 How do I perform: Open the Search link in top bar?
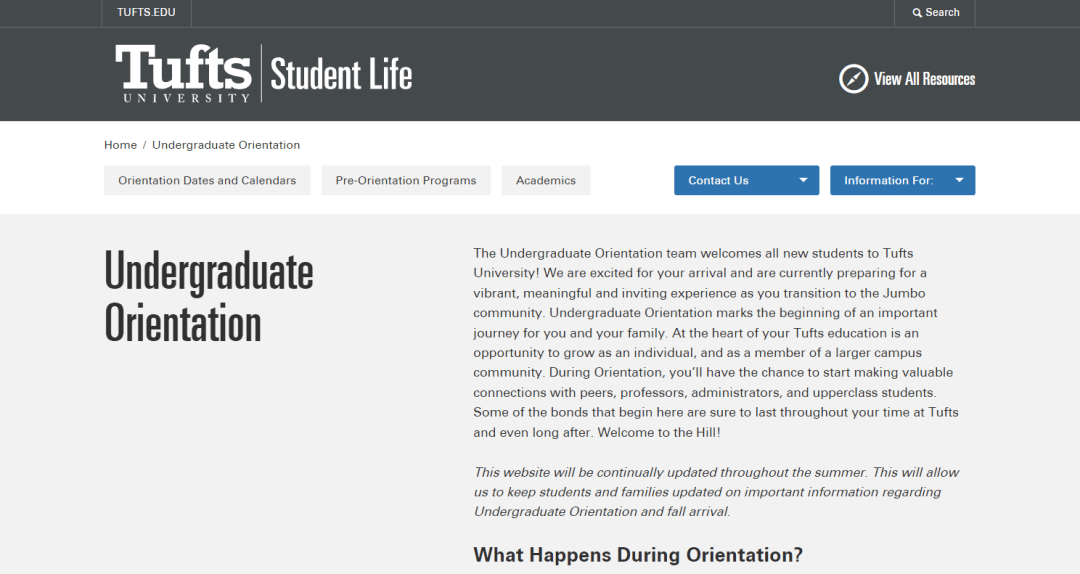[935, 12]
